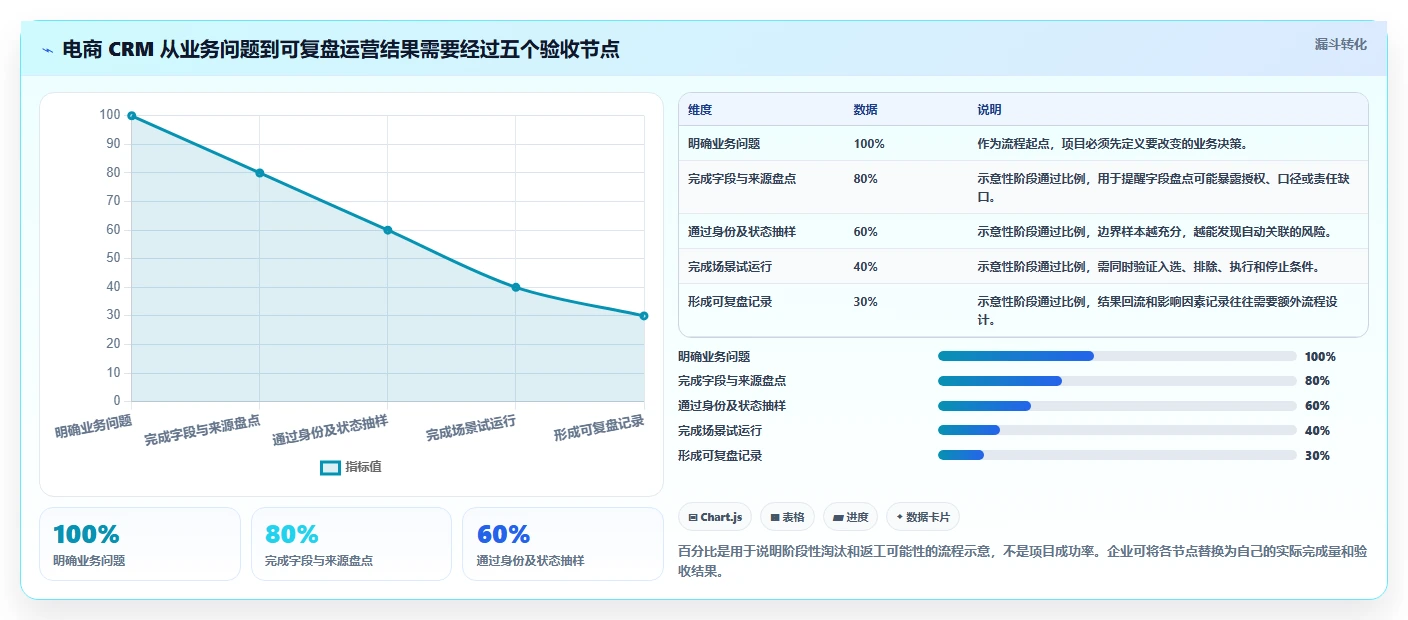This screenshot has height=620, width=1408.
Task: Click the x-axis label 完成场景试运行 under the chart
Action: pos(471,429)
